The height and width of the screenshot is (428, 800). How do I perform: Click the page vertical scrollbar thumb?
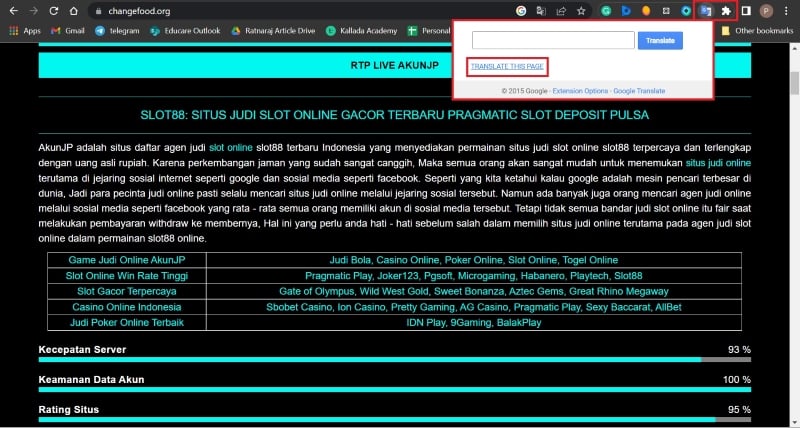pyautogui.click(x=794, y=83)
